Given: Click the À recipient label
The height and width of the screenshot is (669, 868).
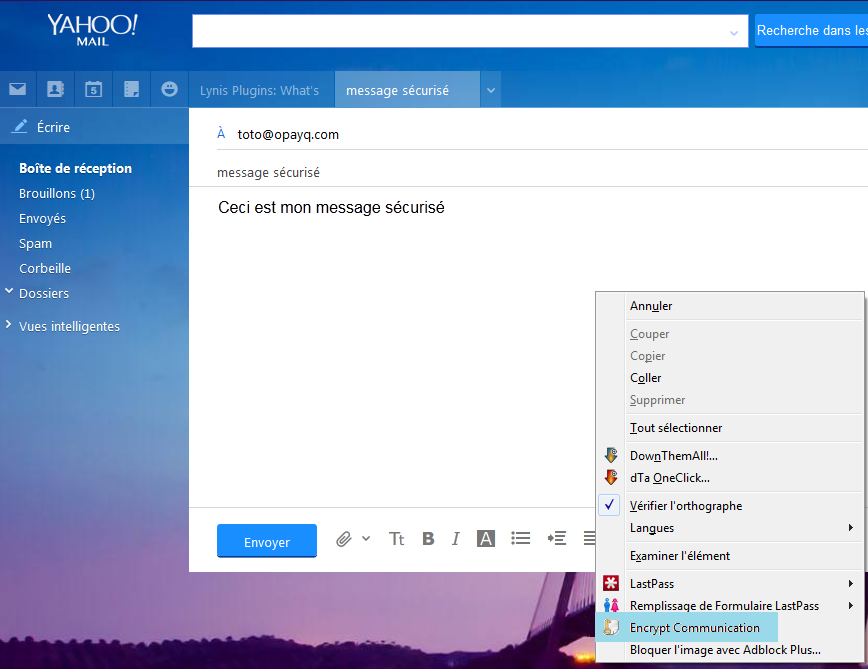Looking at the screenshot, I should pyautogui.click(x=221, y=133).
